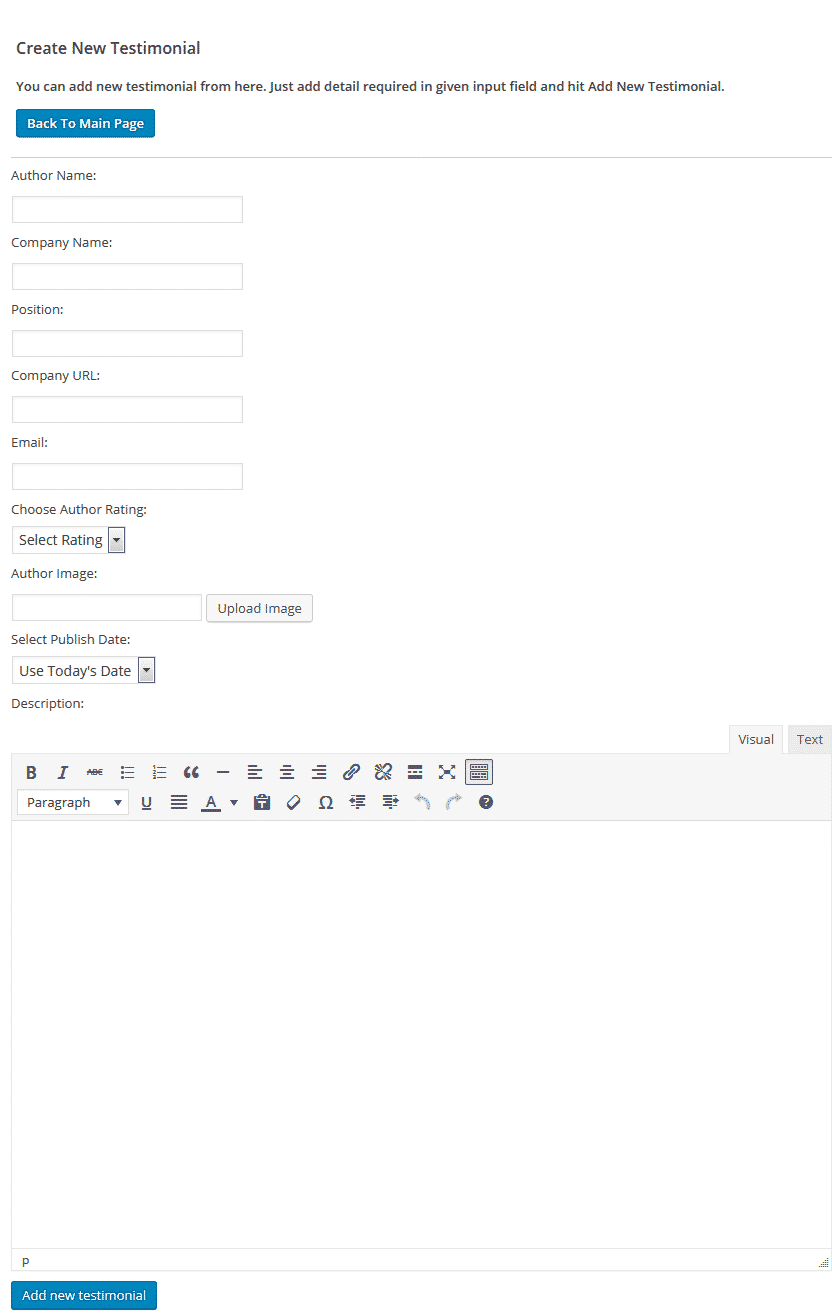Apply the text color
This screenshot has width=832, height=1313.
[211, 802]
